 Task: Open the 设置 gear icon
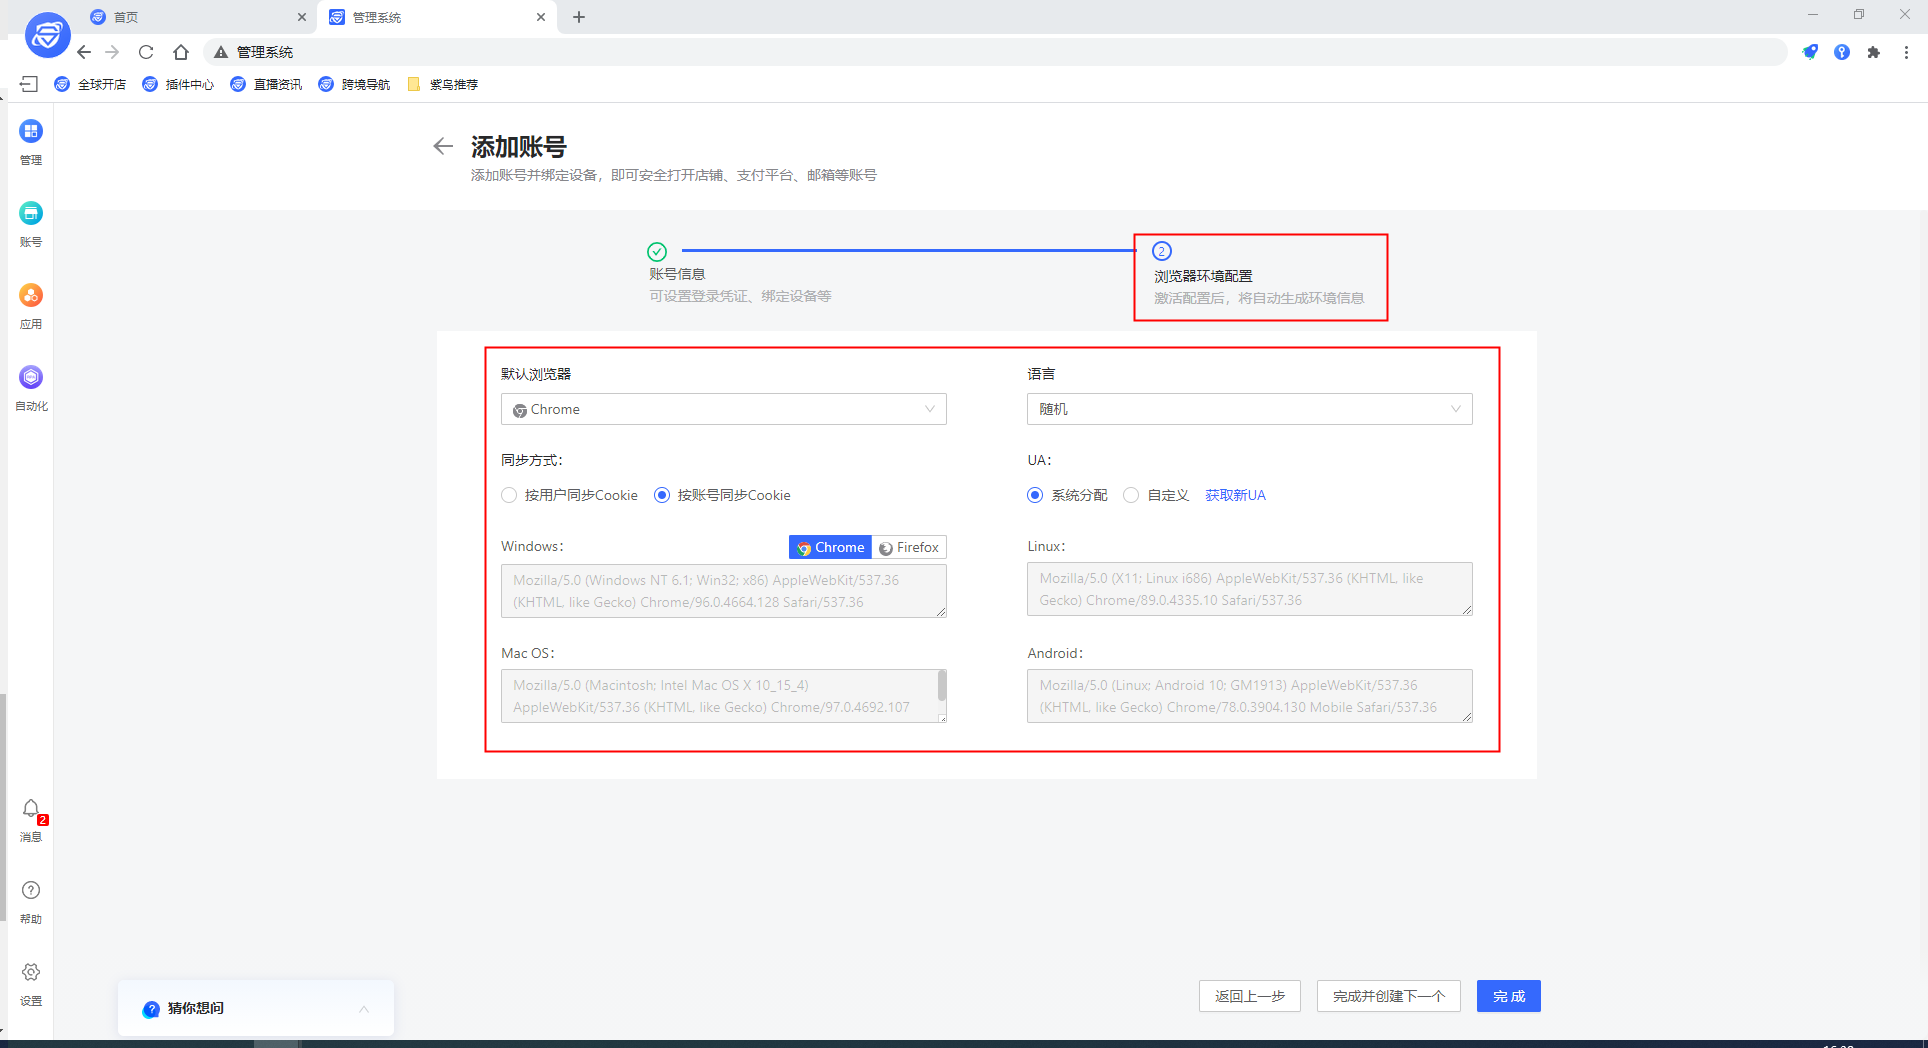[31, 973]
